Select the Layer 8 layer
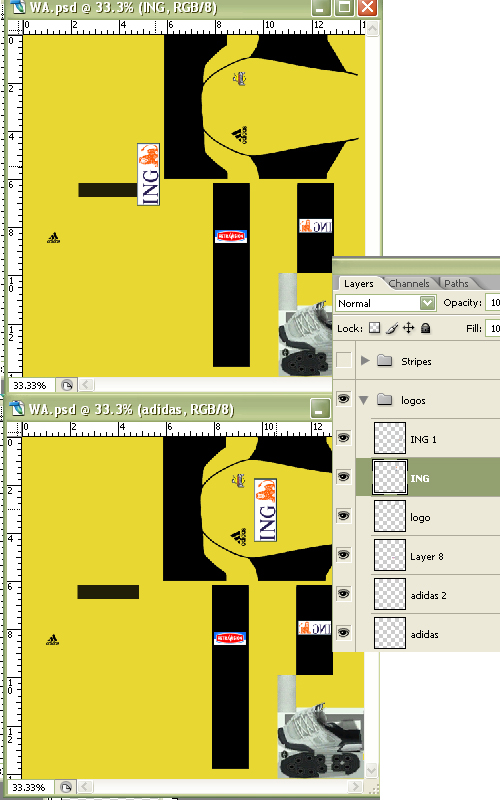Viewport: 500px width, 800px height. tap(428, 555)
